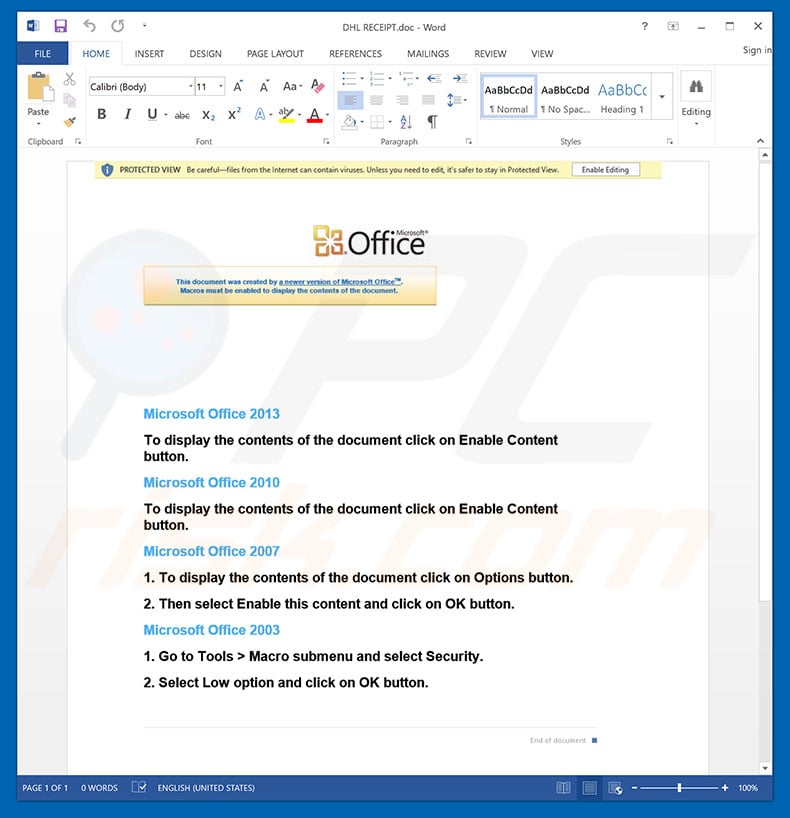
Task: Click the Justify alignment icon
Action: (428, 100)
